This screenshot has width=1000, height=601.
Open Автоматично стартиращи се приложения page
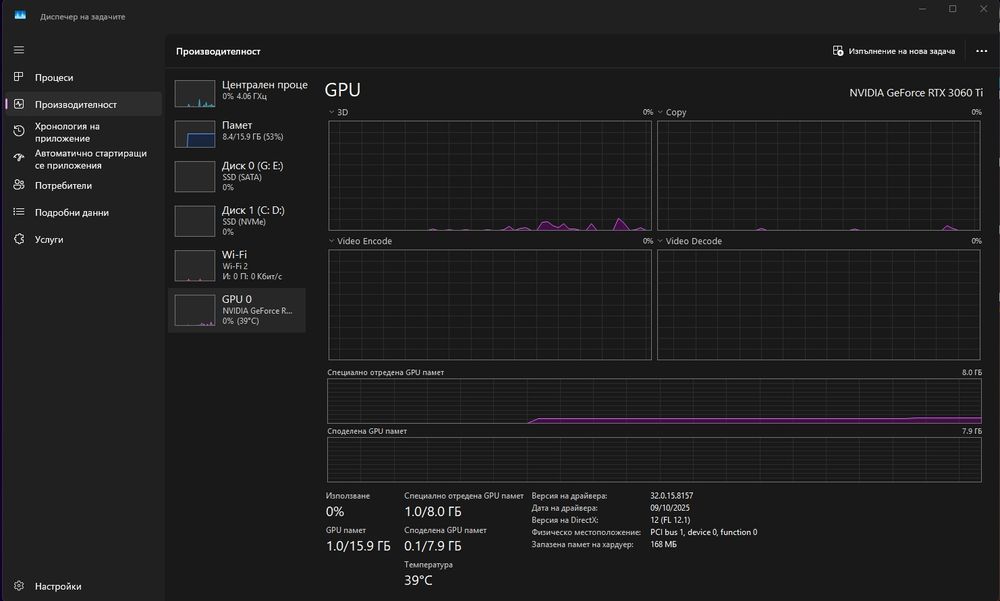click(84, 159)
